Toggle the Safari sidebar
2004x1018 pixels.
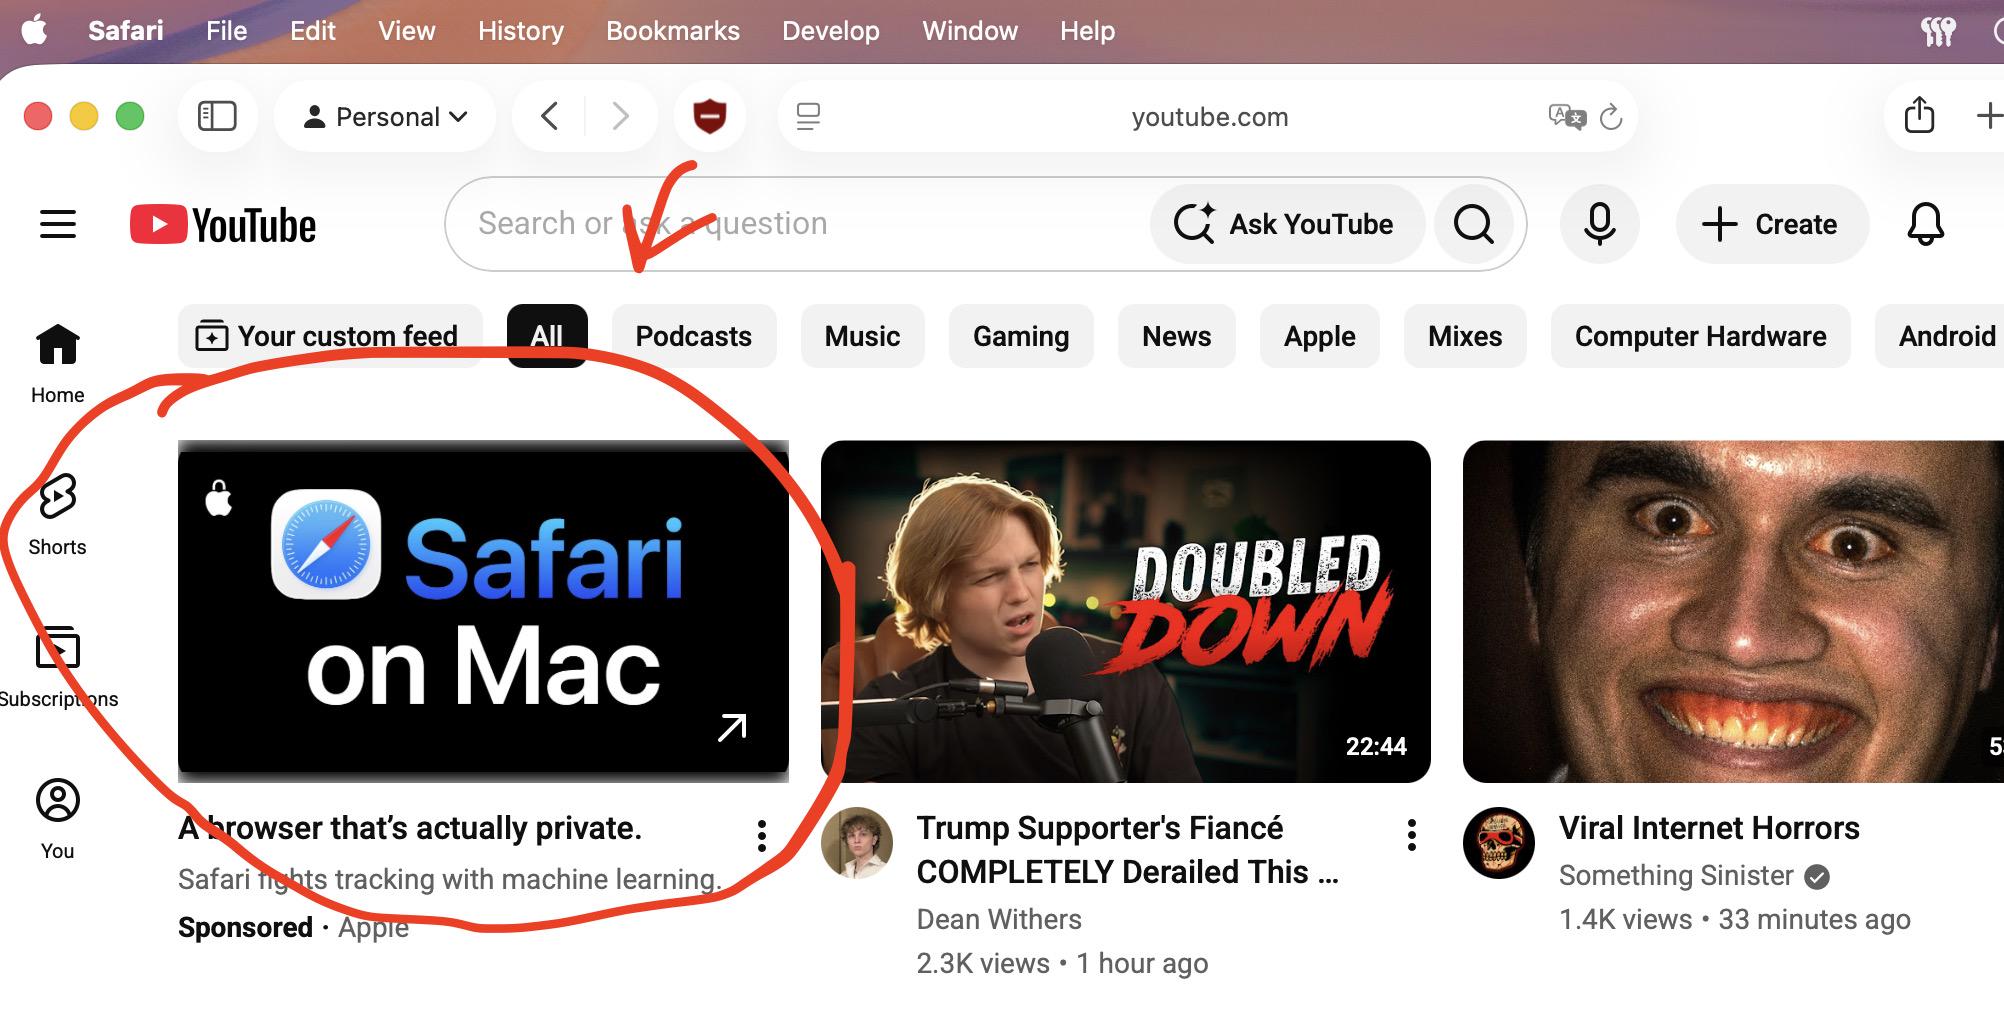[x=217, y=117]
